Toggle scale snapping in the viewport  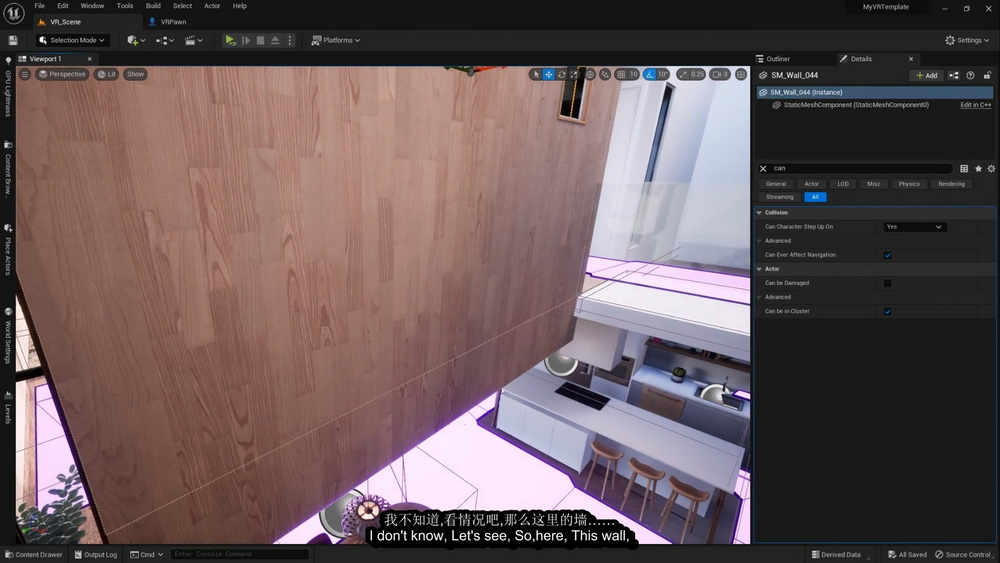coord(683,75)
